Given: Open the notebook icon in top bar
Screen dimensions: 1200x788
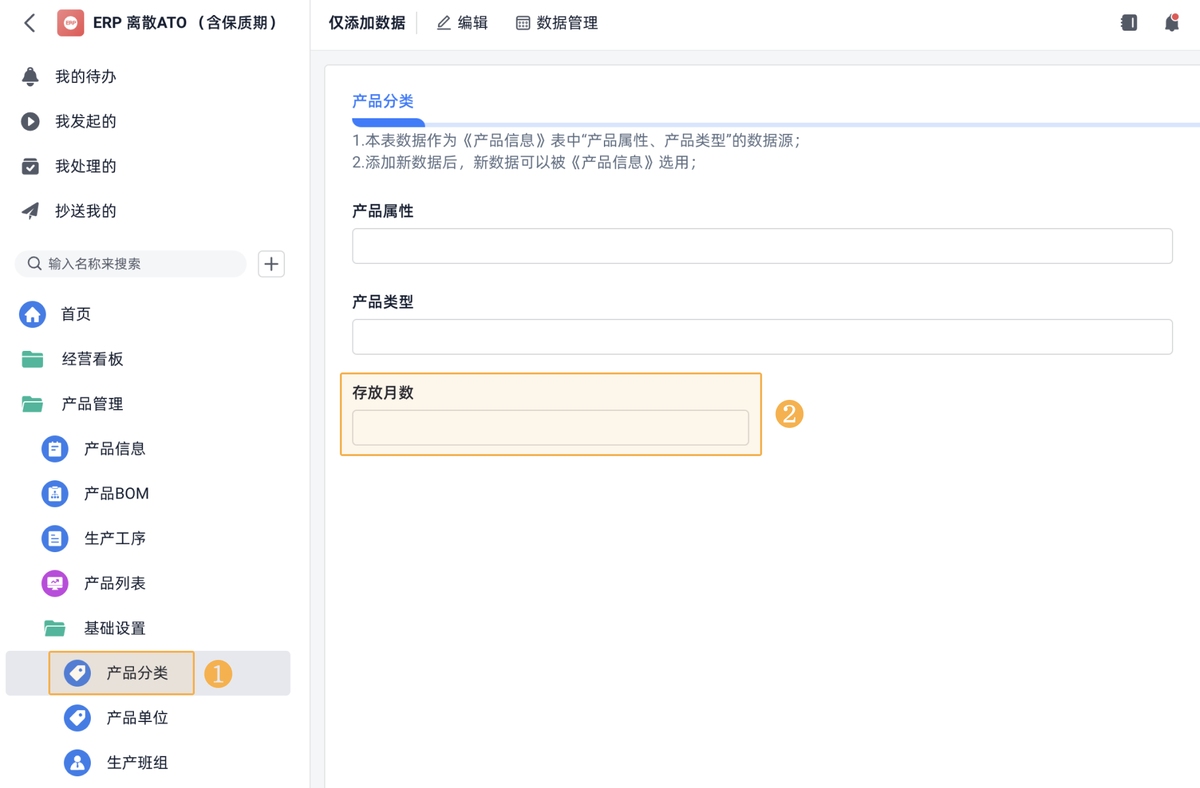Looking at the screenshot, I should (1129, 23).
